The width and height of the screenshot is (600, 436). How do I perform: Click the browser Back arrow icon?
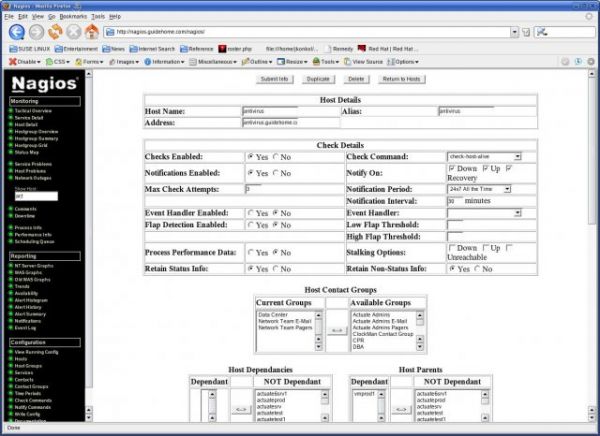pos(17,32)
